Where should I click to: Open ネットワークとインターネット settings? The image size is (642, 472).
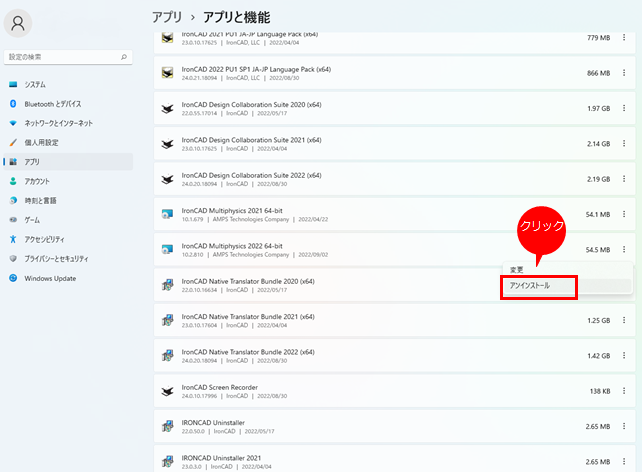coord(58,123)
